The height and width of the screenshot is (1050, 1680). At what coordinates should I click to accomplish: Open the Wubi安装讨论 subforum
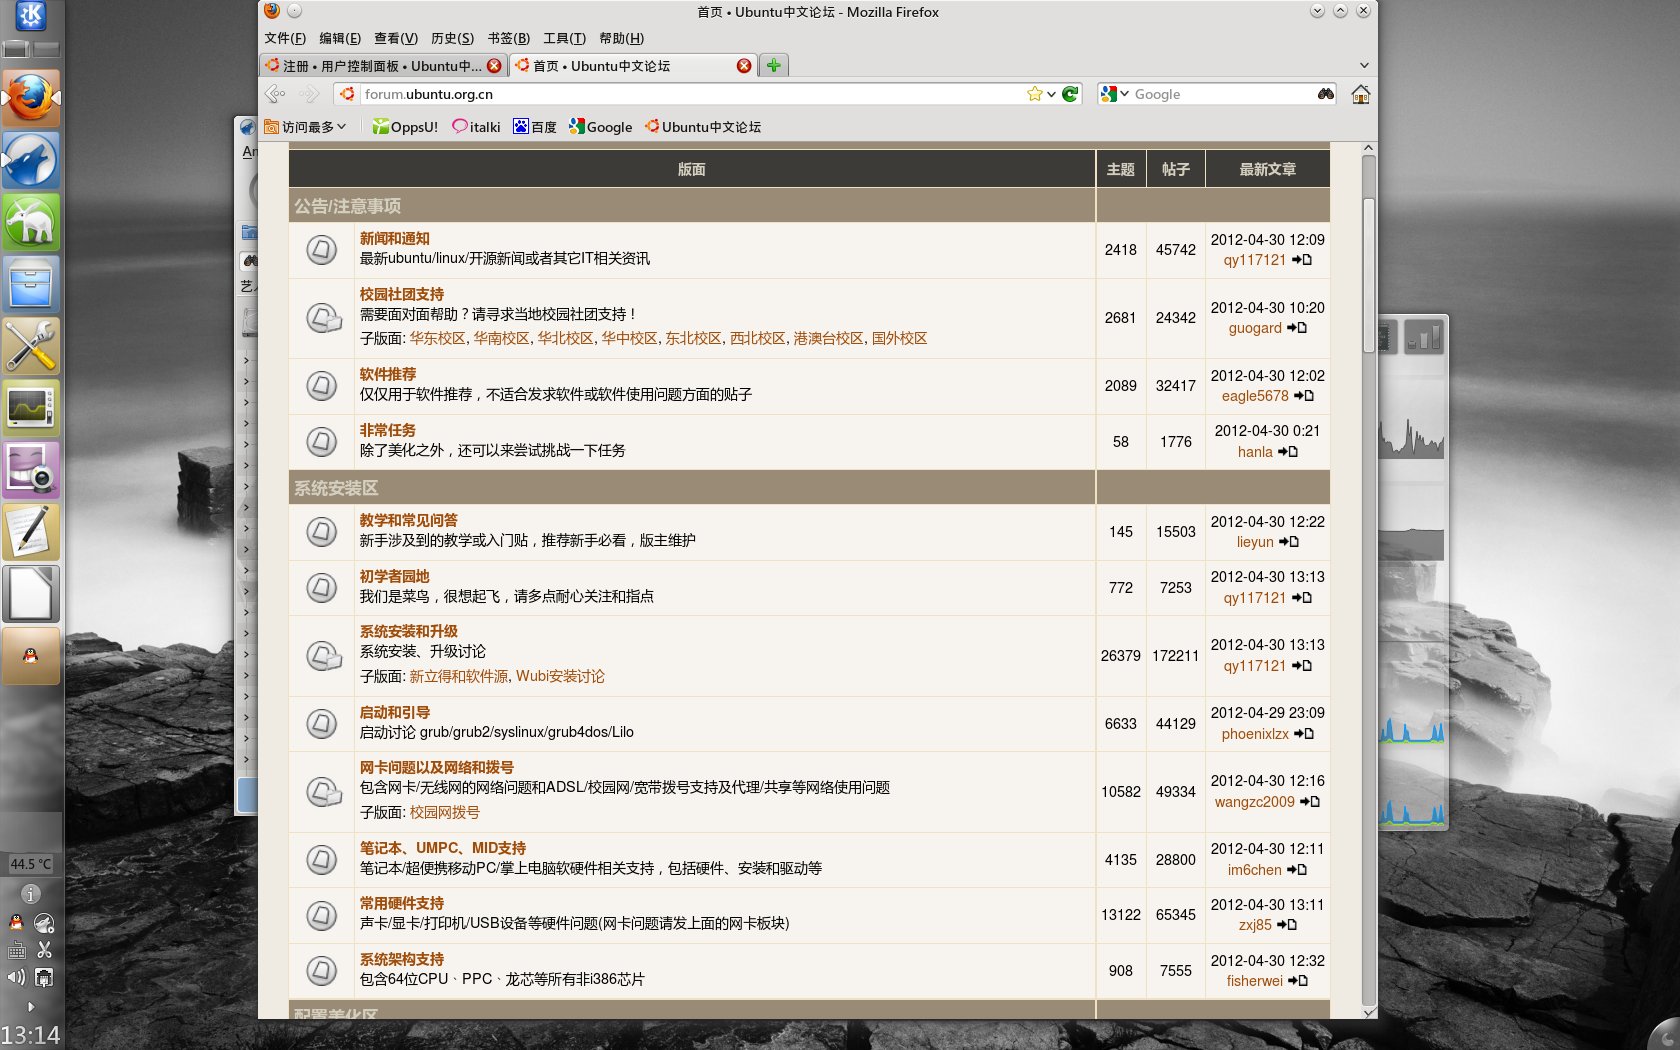(x=560, y=676)
